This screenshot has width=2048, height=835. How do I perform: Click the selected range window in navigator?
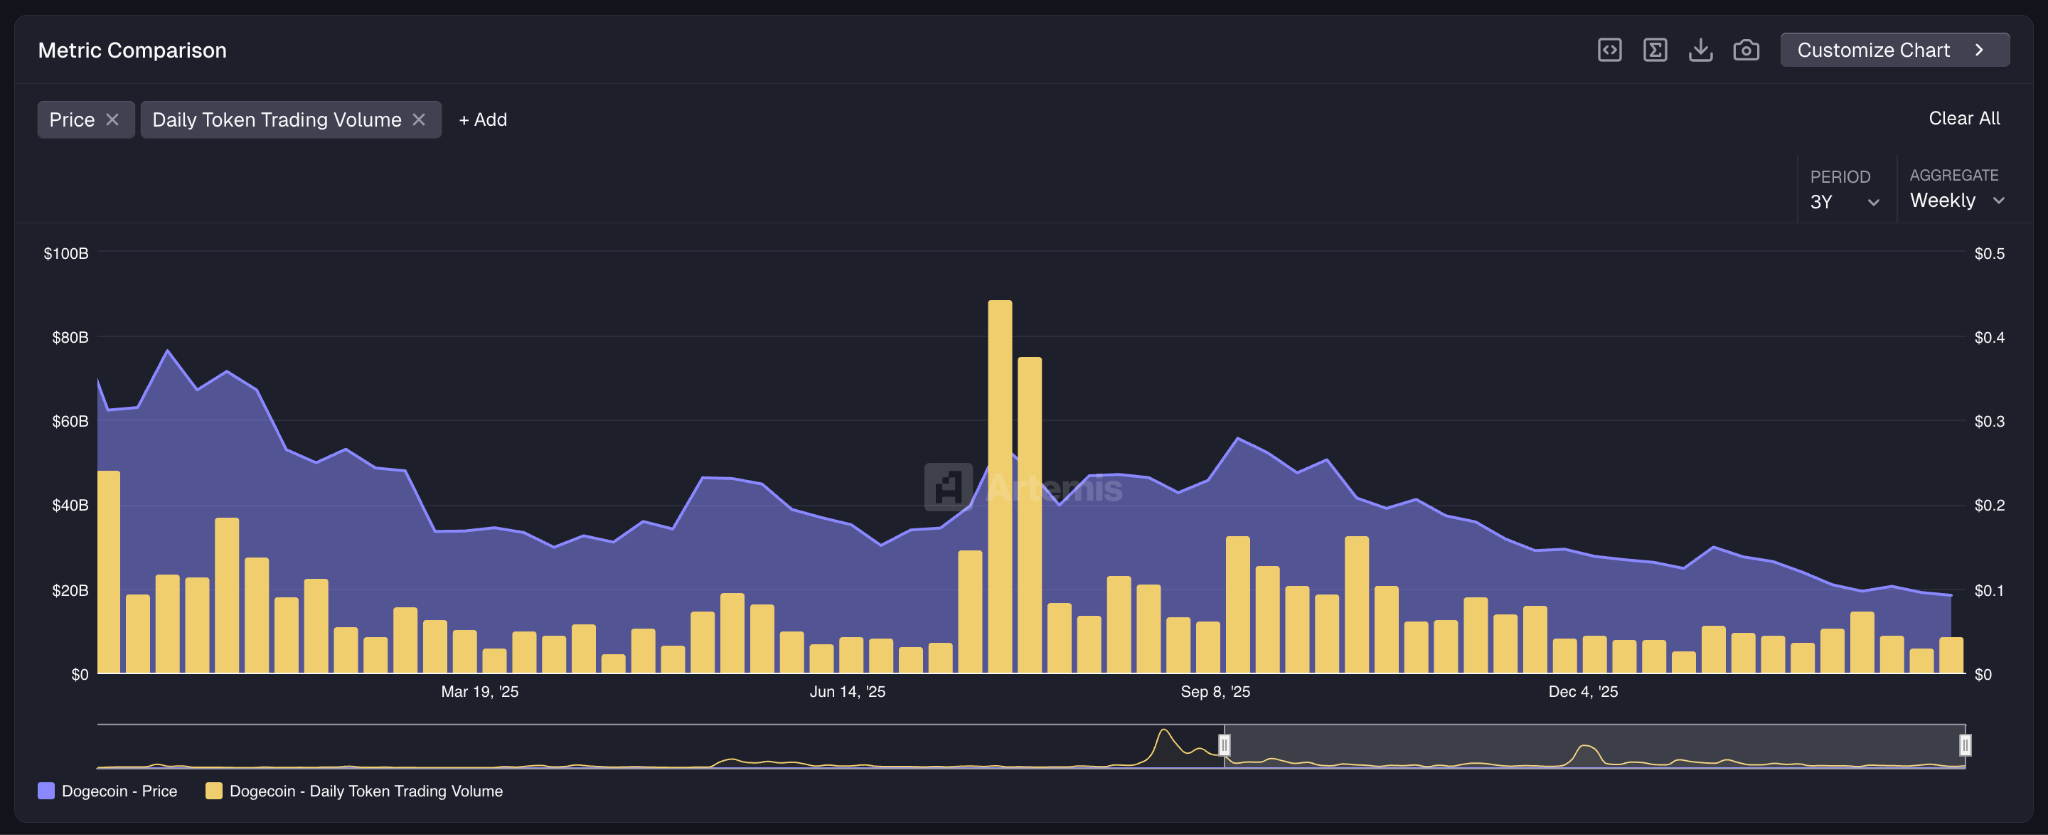(x=1594, y=746)
